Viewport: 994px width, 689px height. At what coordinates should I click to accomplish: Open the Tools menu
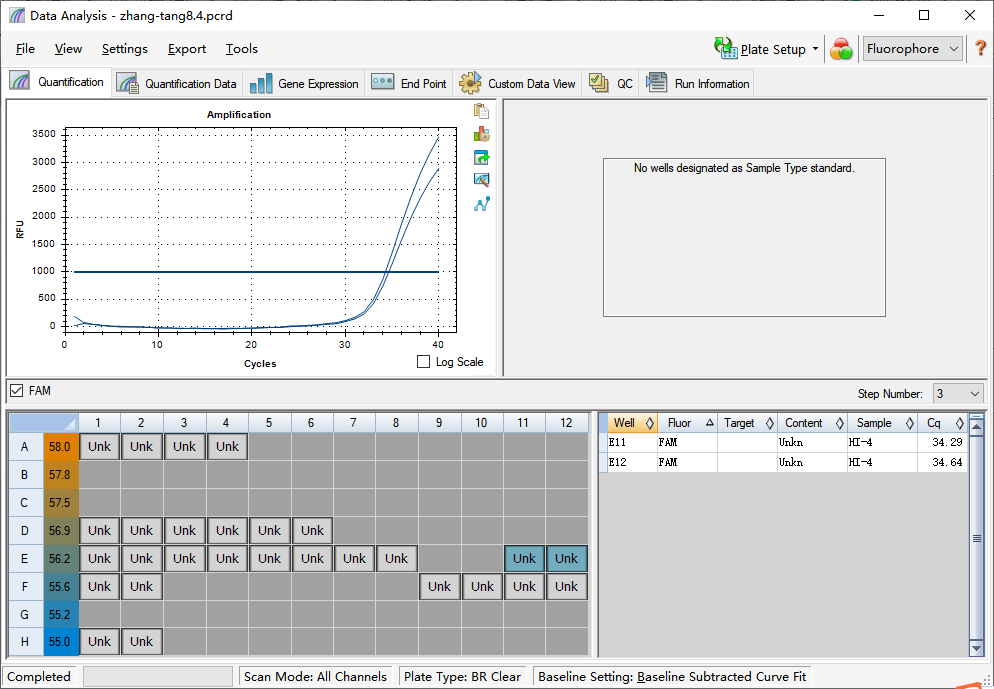pyautogui.click(x=242, y=49)
